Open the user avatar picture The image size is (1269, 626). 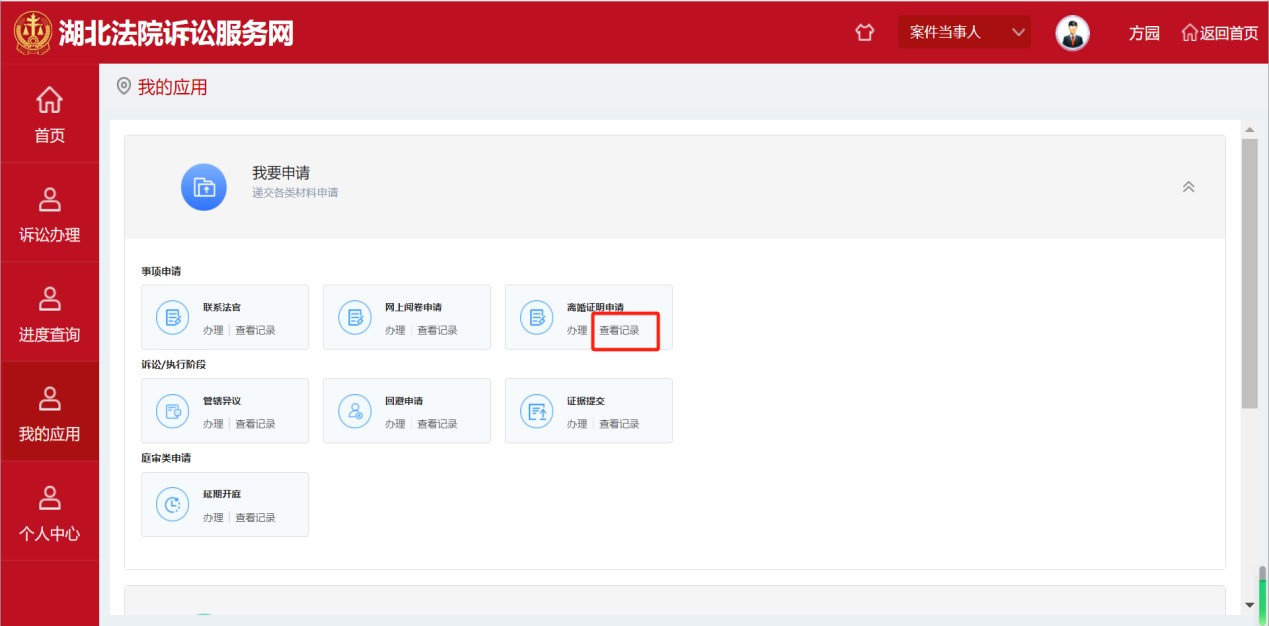[1072, 33]
